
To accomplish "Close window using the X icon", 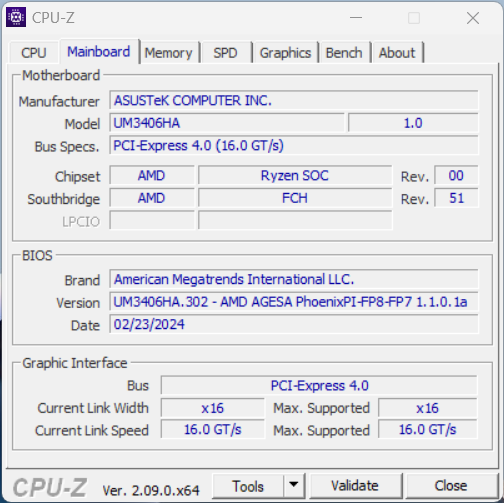I will (x=473, y=18).
